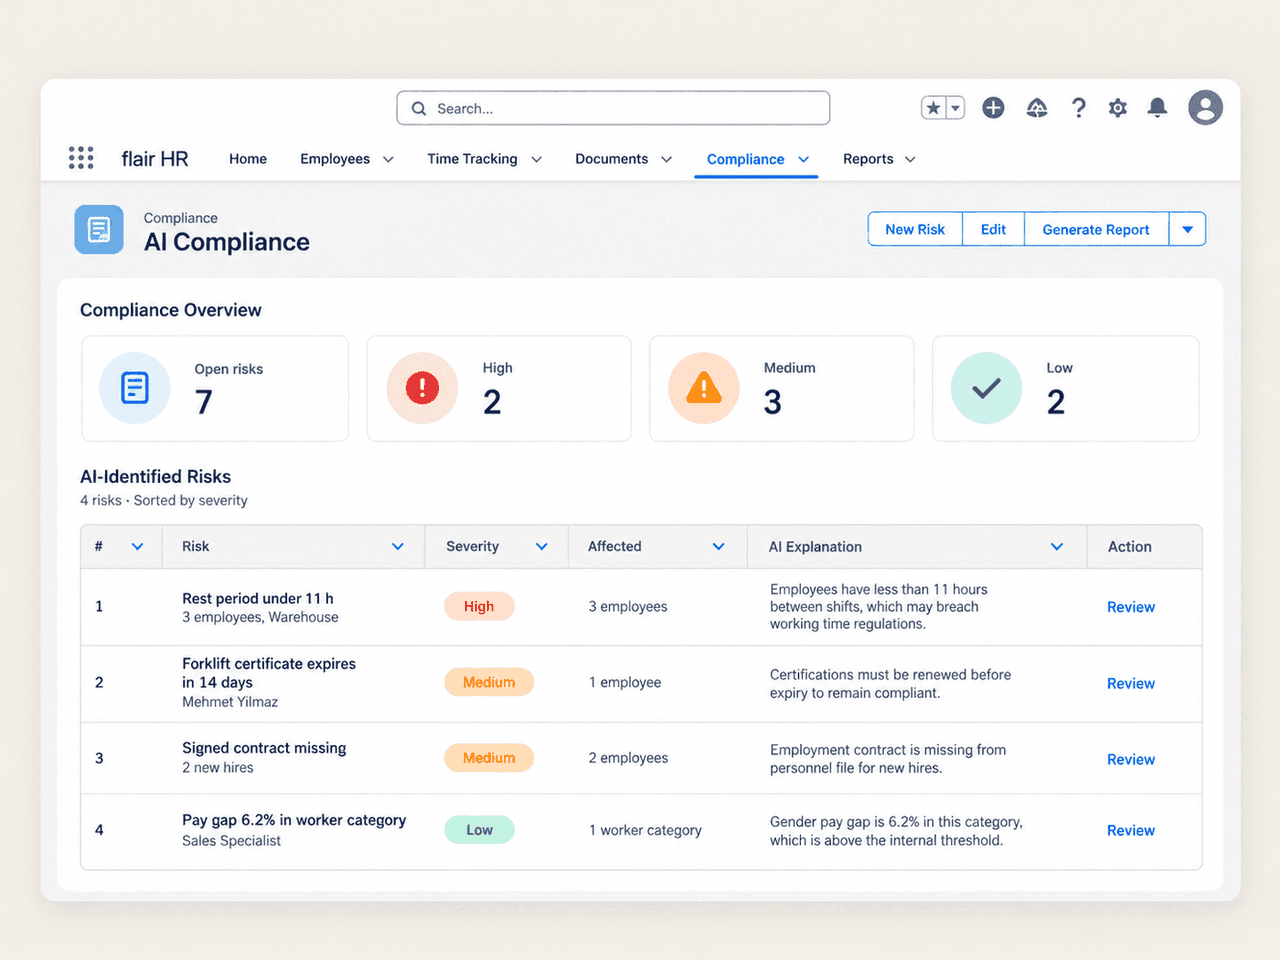Viewport: 1280px width, 960px height.
Task: Click '4 risks · Sorted by severity' text
Action: coord(164,500)
